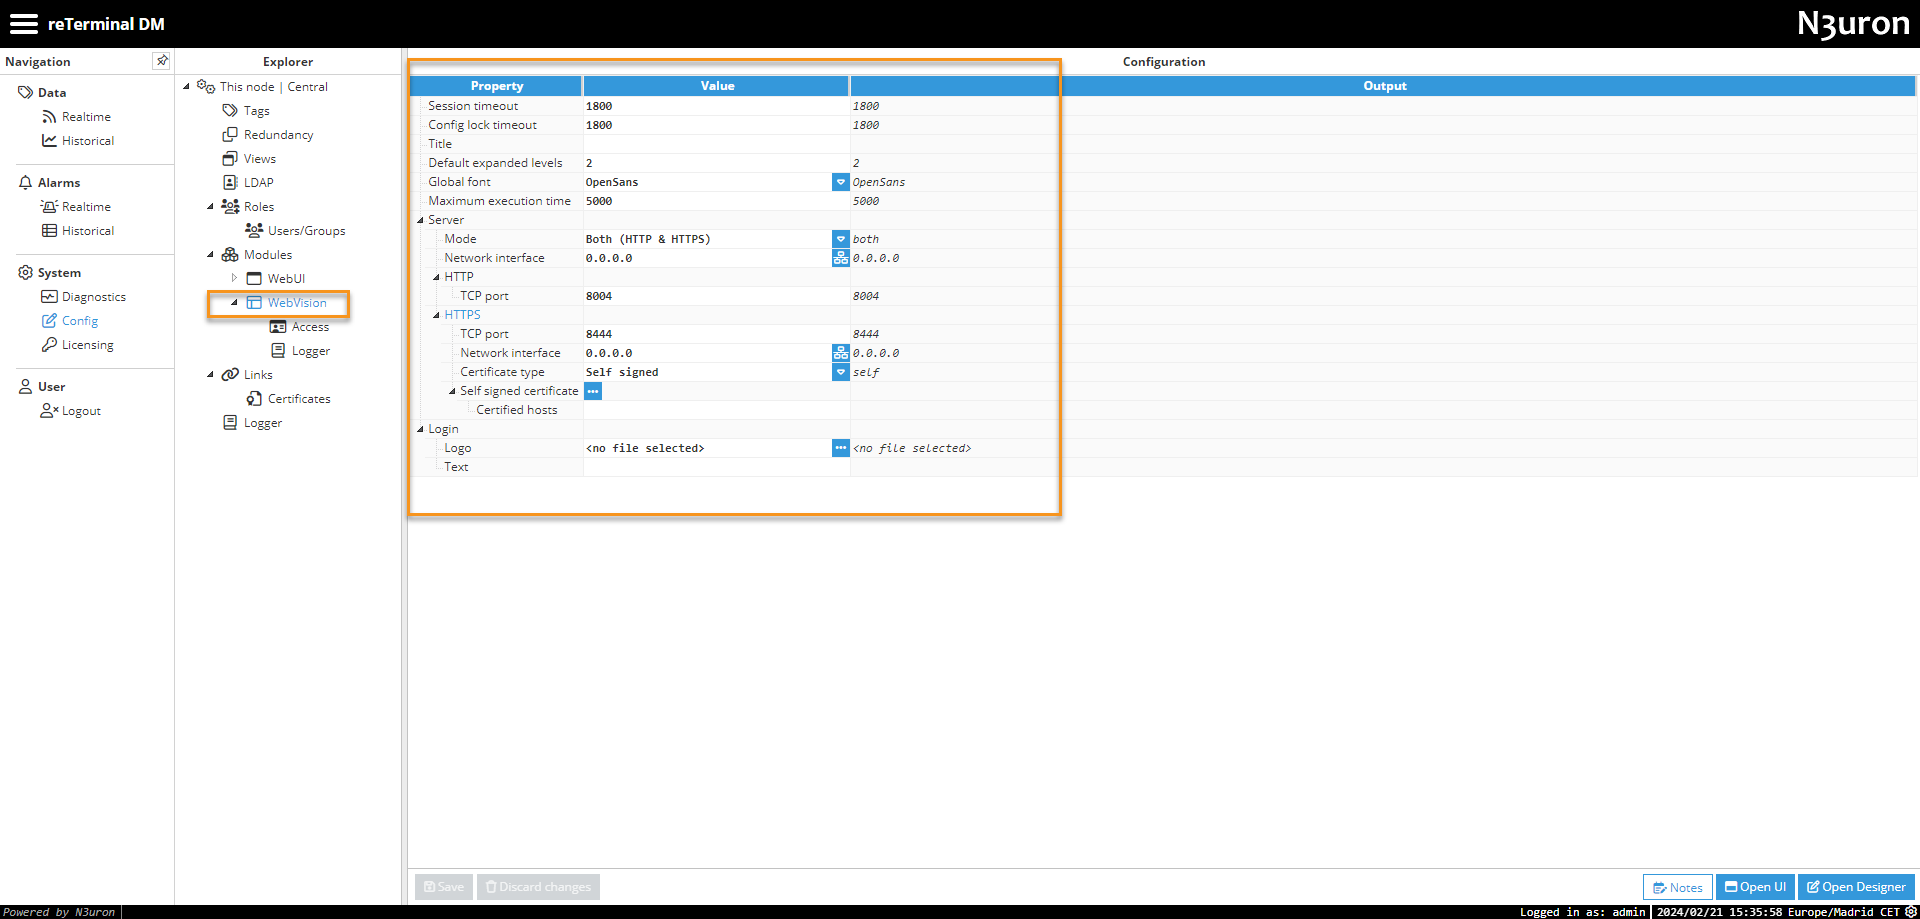Click the Data tag icon

[26, 92]
